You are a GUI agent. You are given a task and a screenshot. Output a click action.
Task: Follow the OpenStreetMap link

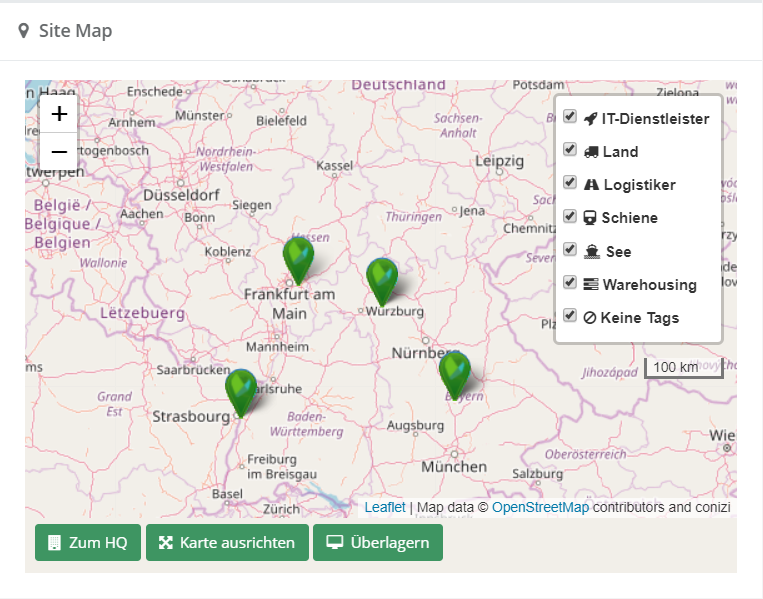tap(540, 507)
